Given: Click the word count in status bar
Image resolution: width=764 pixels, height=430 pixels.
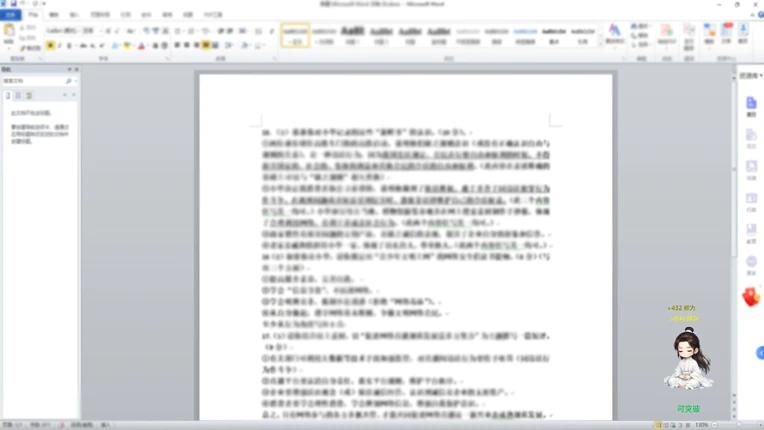Looking at the screenshot, I should (x=40, y=425).
